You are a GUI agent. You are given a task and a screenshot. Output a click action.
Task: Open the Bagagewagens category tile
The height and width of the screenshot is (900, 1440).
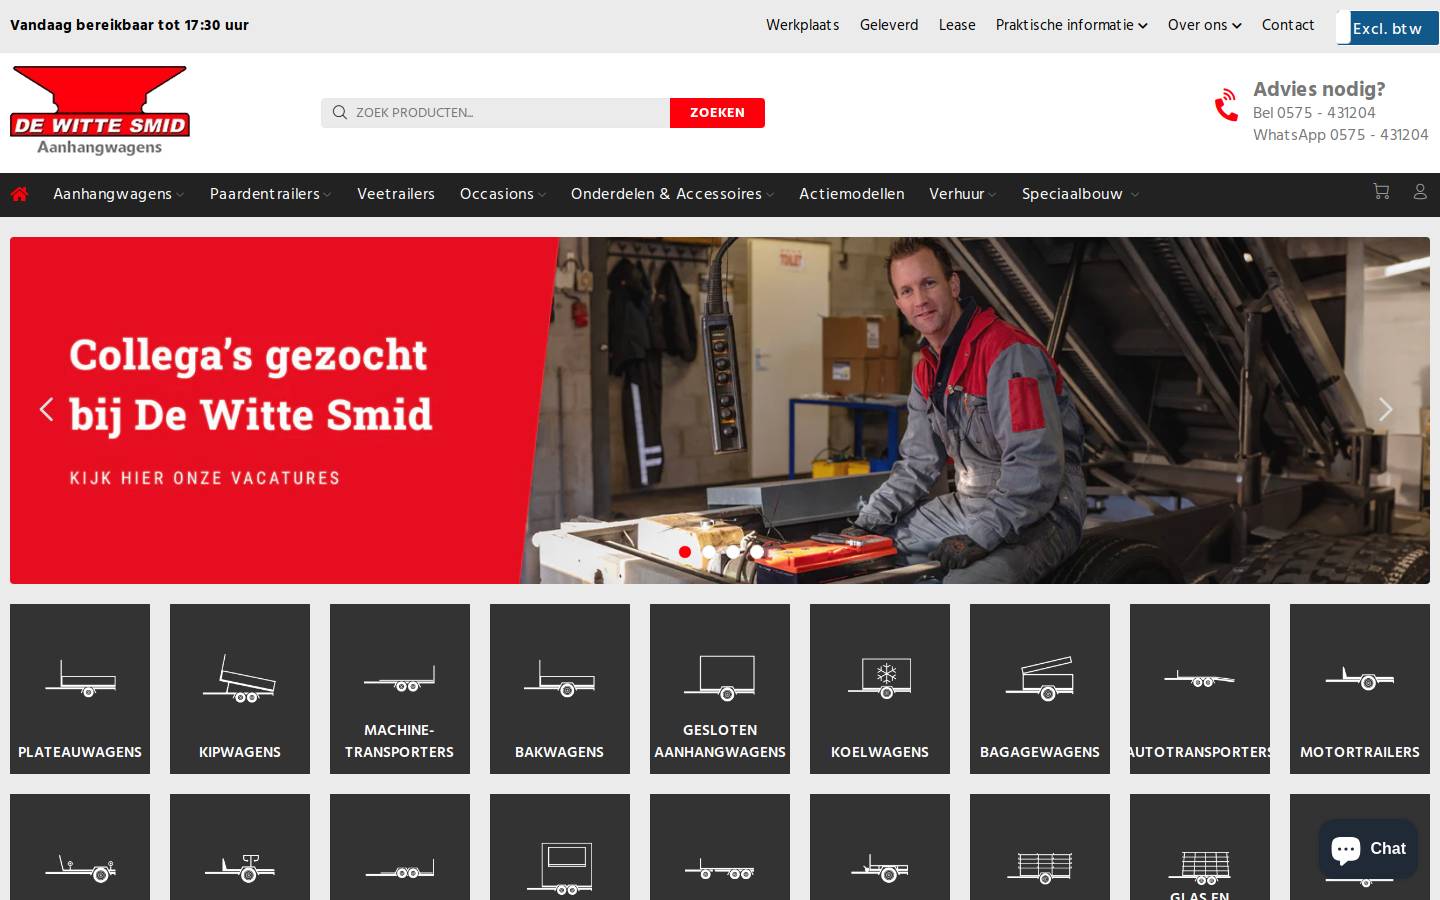[x=1040, y=689]
